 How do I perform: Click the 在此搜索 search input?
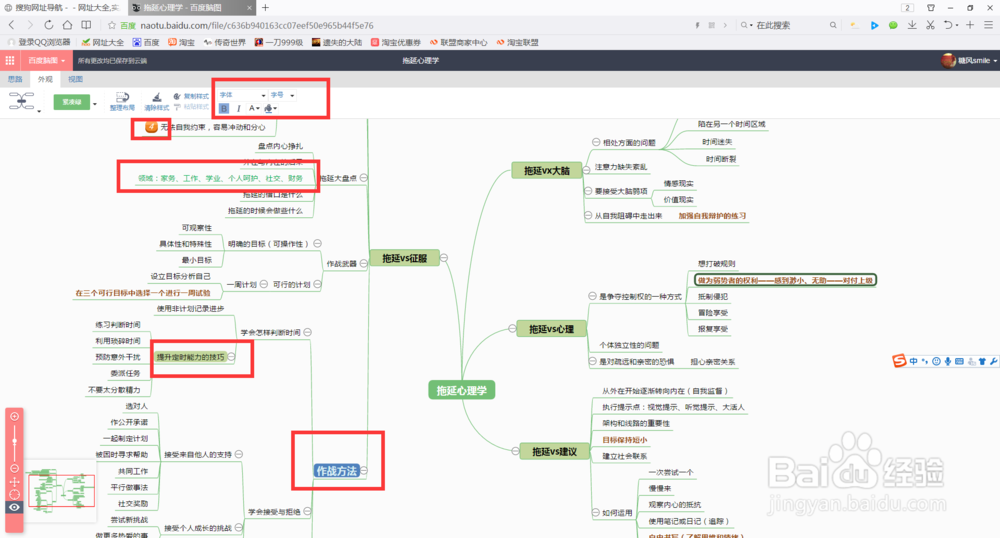[791, 25]
